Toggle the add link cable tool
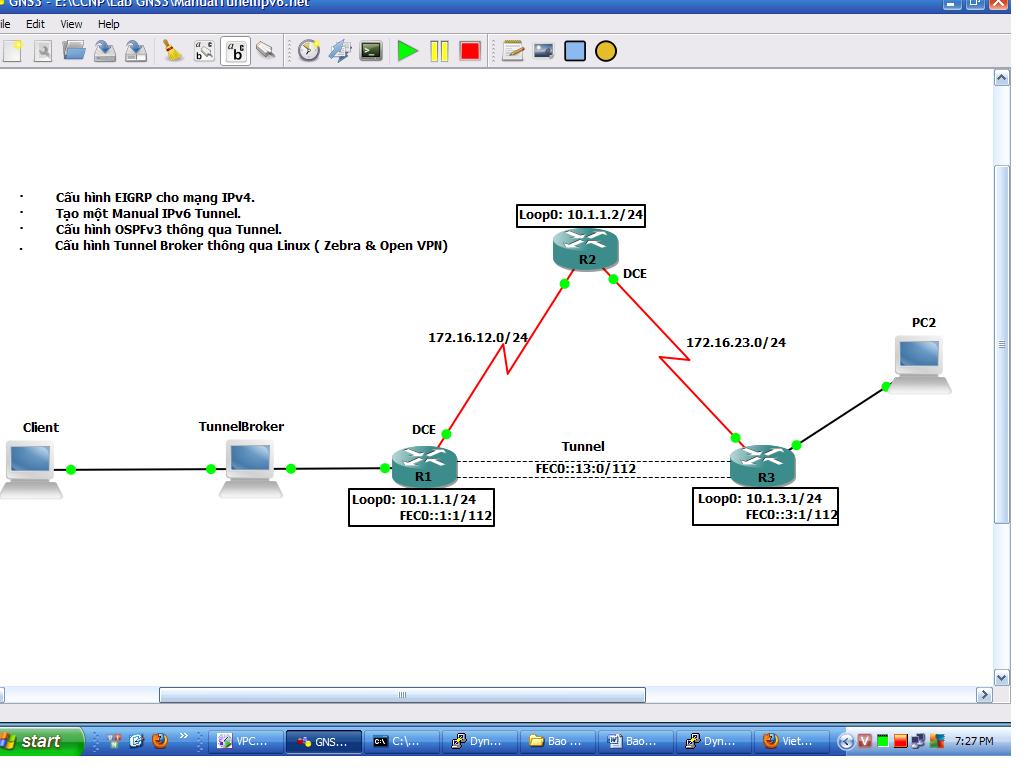Image resolution: width=1024 pixels, height=768 pixels. 266,51
